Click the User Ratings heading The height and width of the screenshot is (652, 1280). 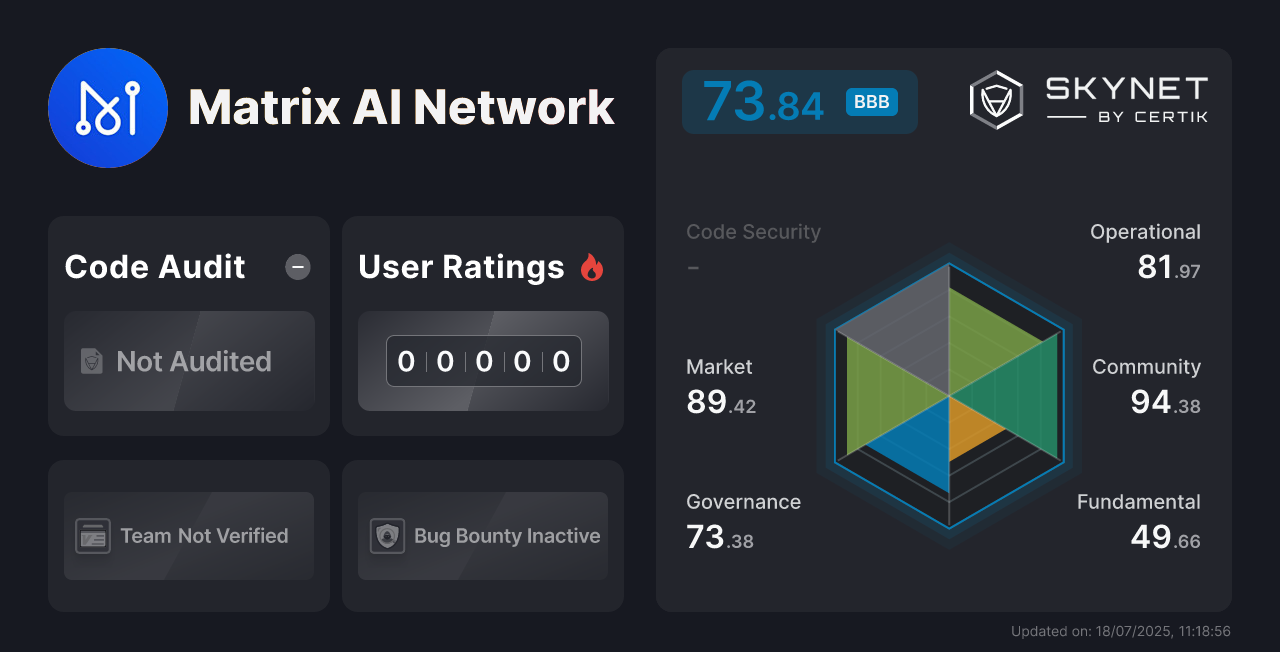[x=461, y=267]
